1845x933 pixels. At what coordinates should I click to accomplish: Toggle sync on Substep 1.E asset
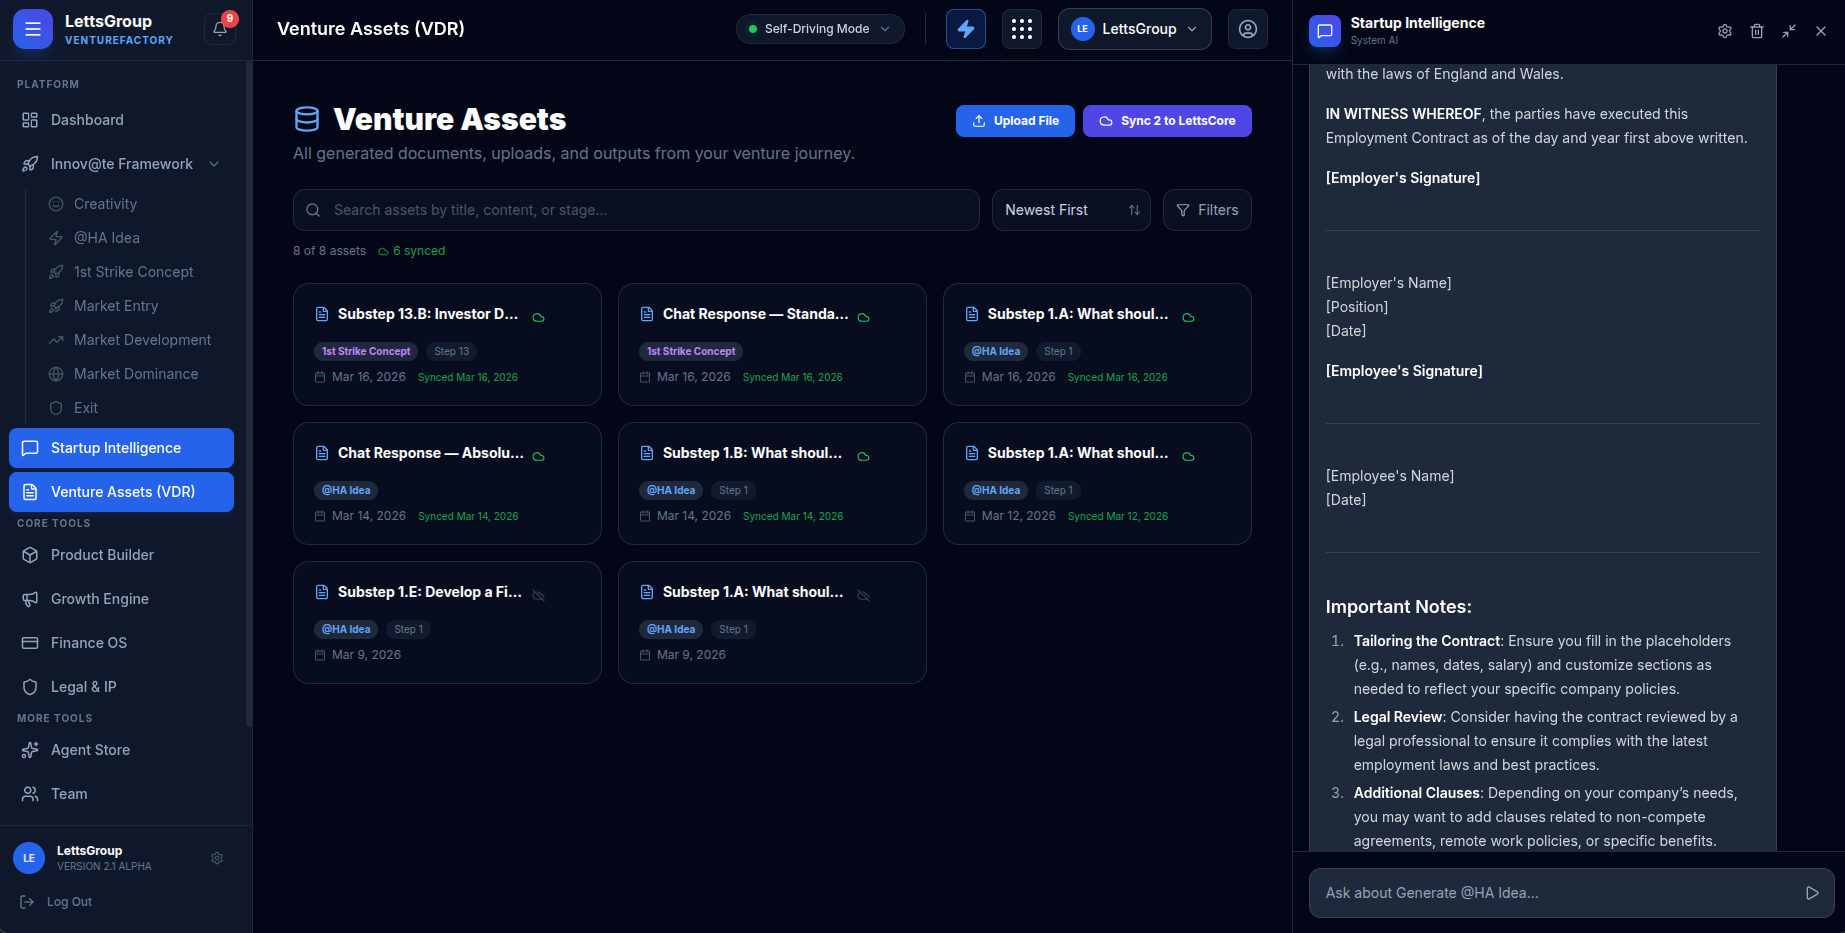tap(538, 595)
